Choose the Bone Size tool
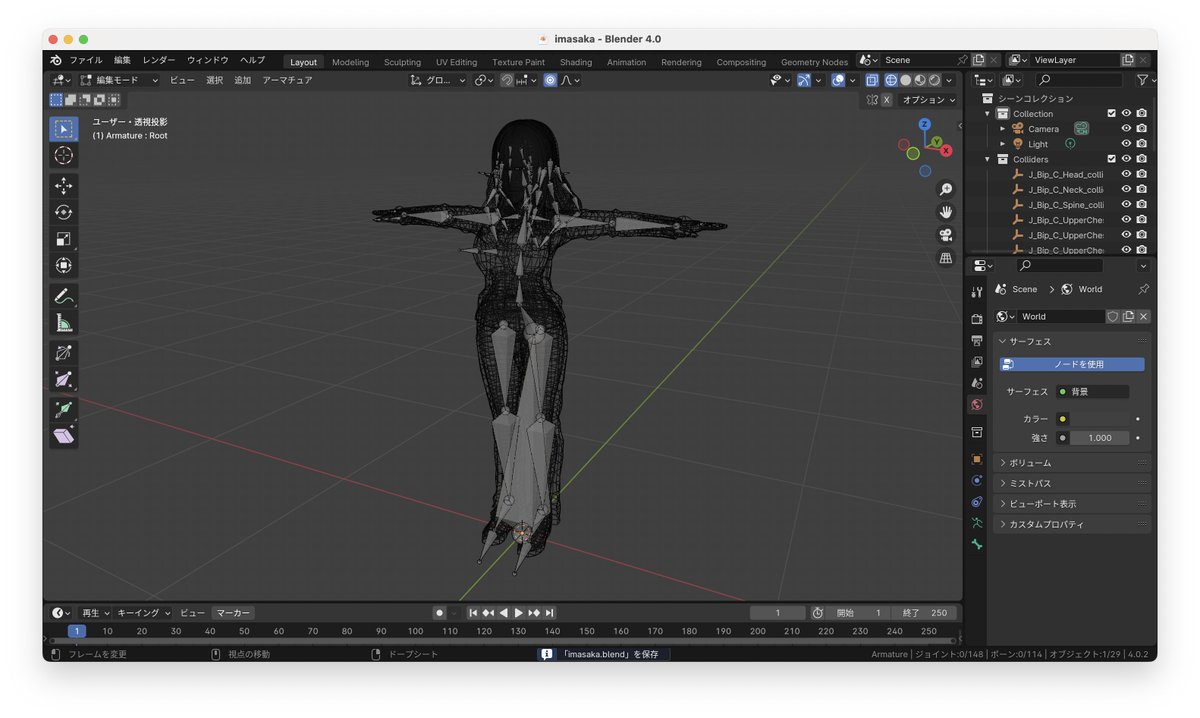 [64, 379]
